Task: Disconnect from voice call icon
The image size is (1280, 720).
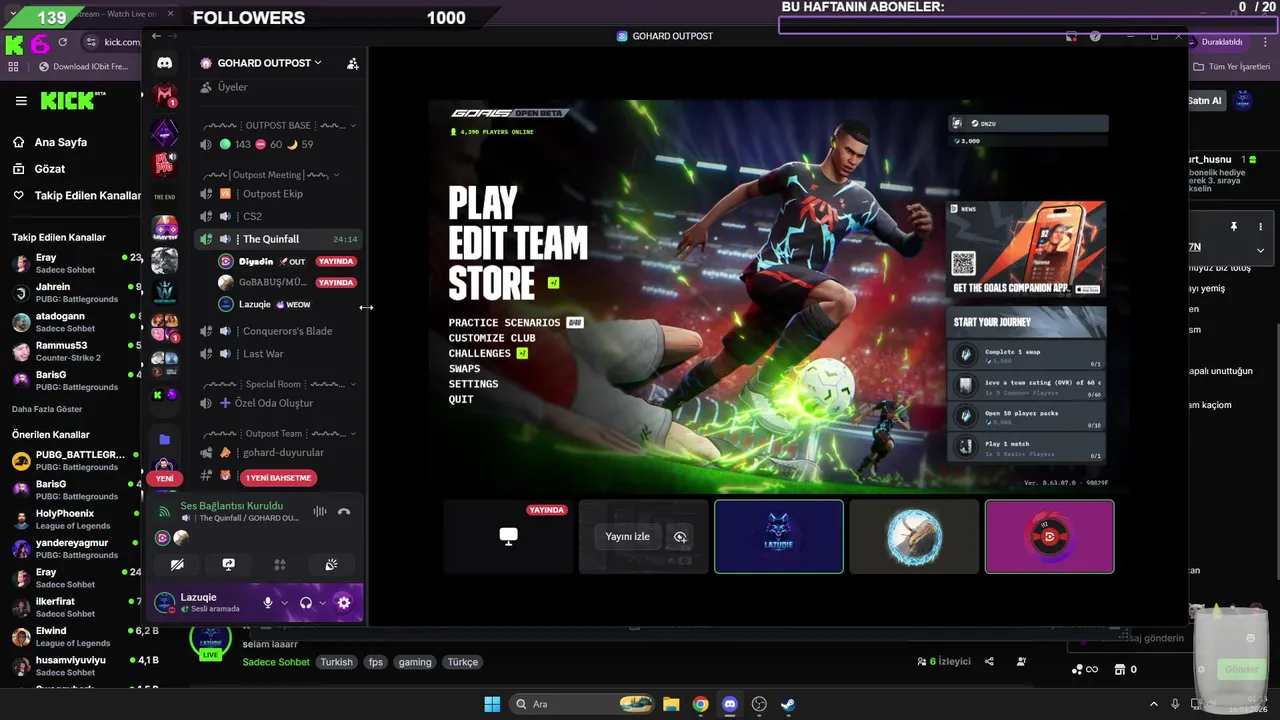Action: (344, 512)
